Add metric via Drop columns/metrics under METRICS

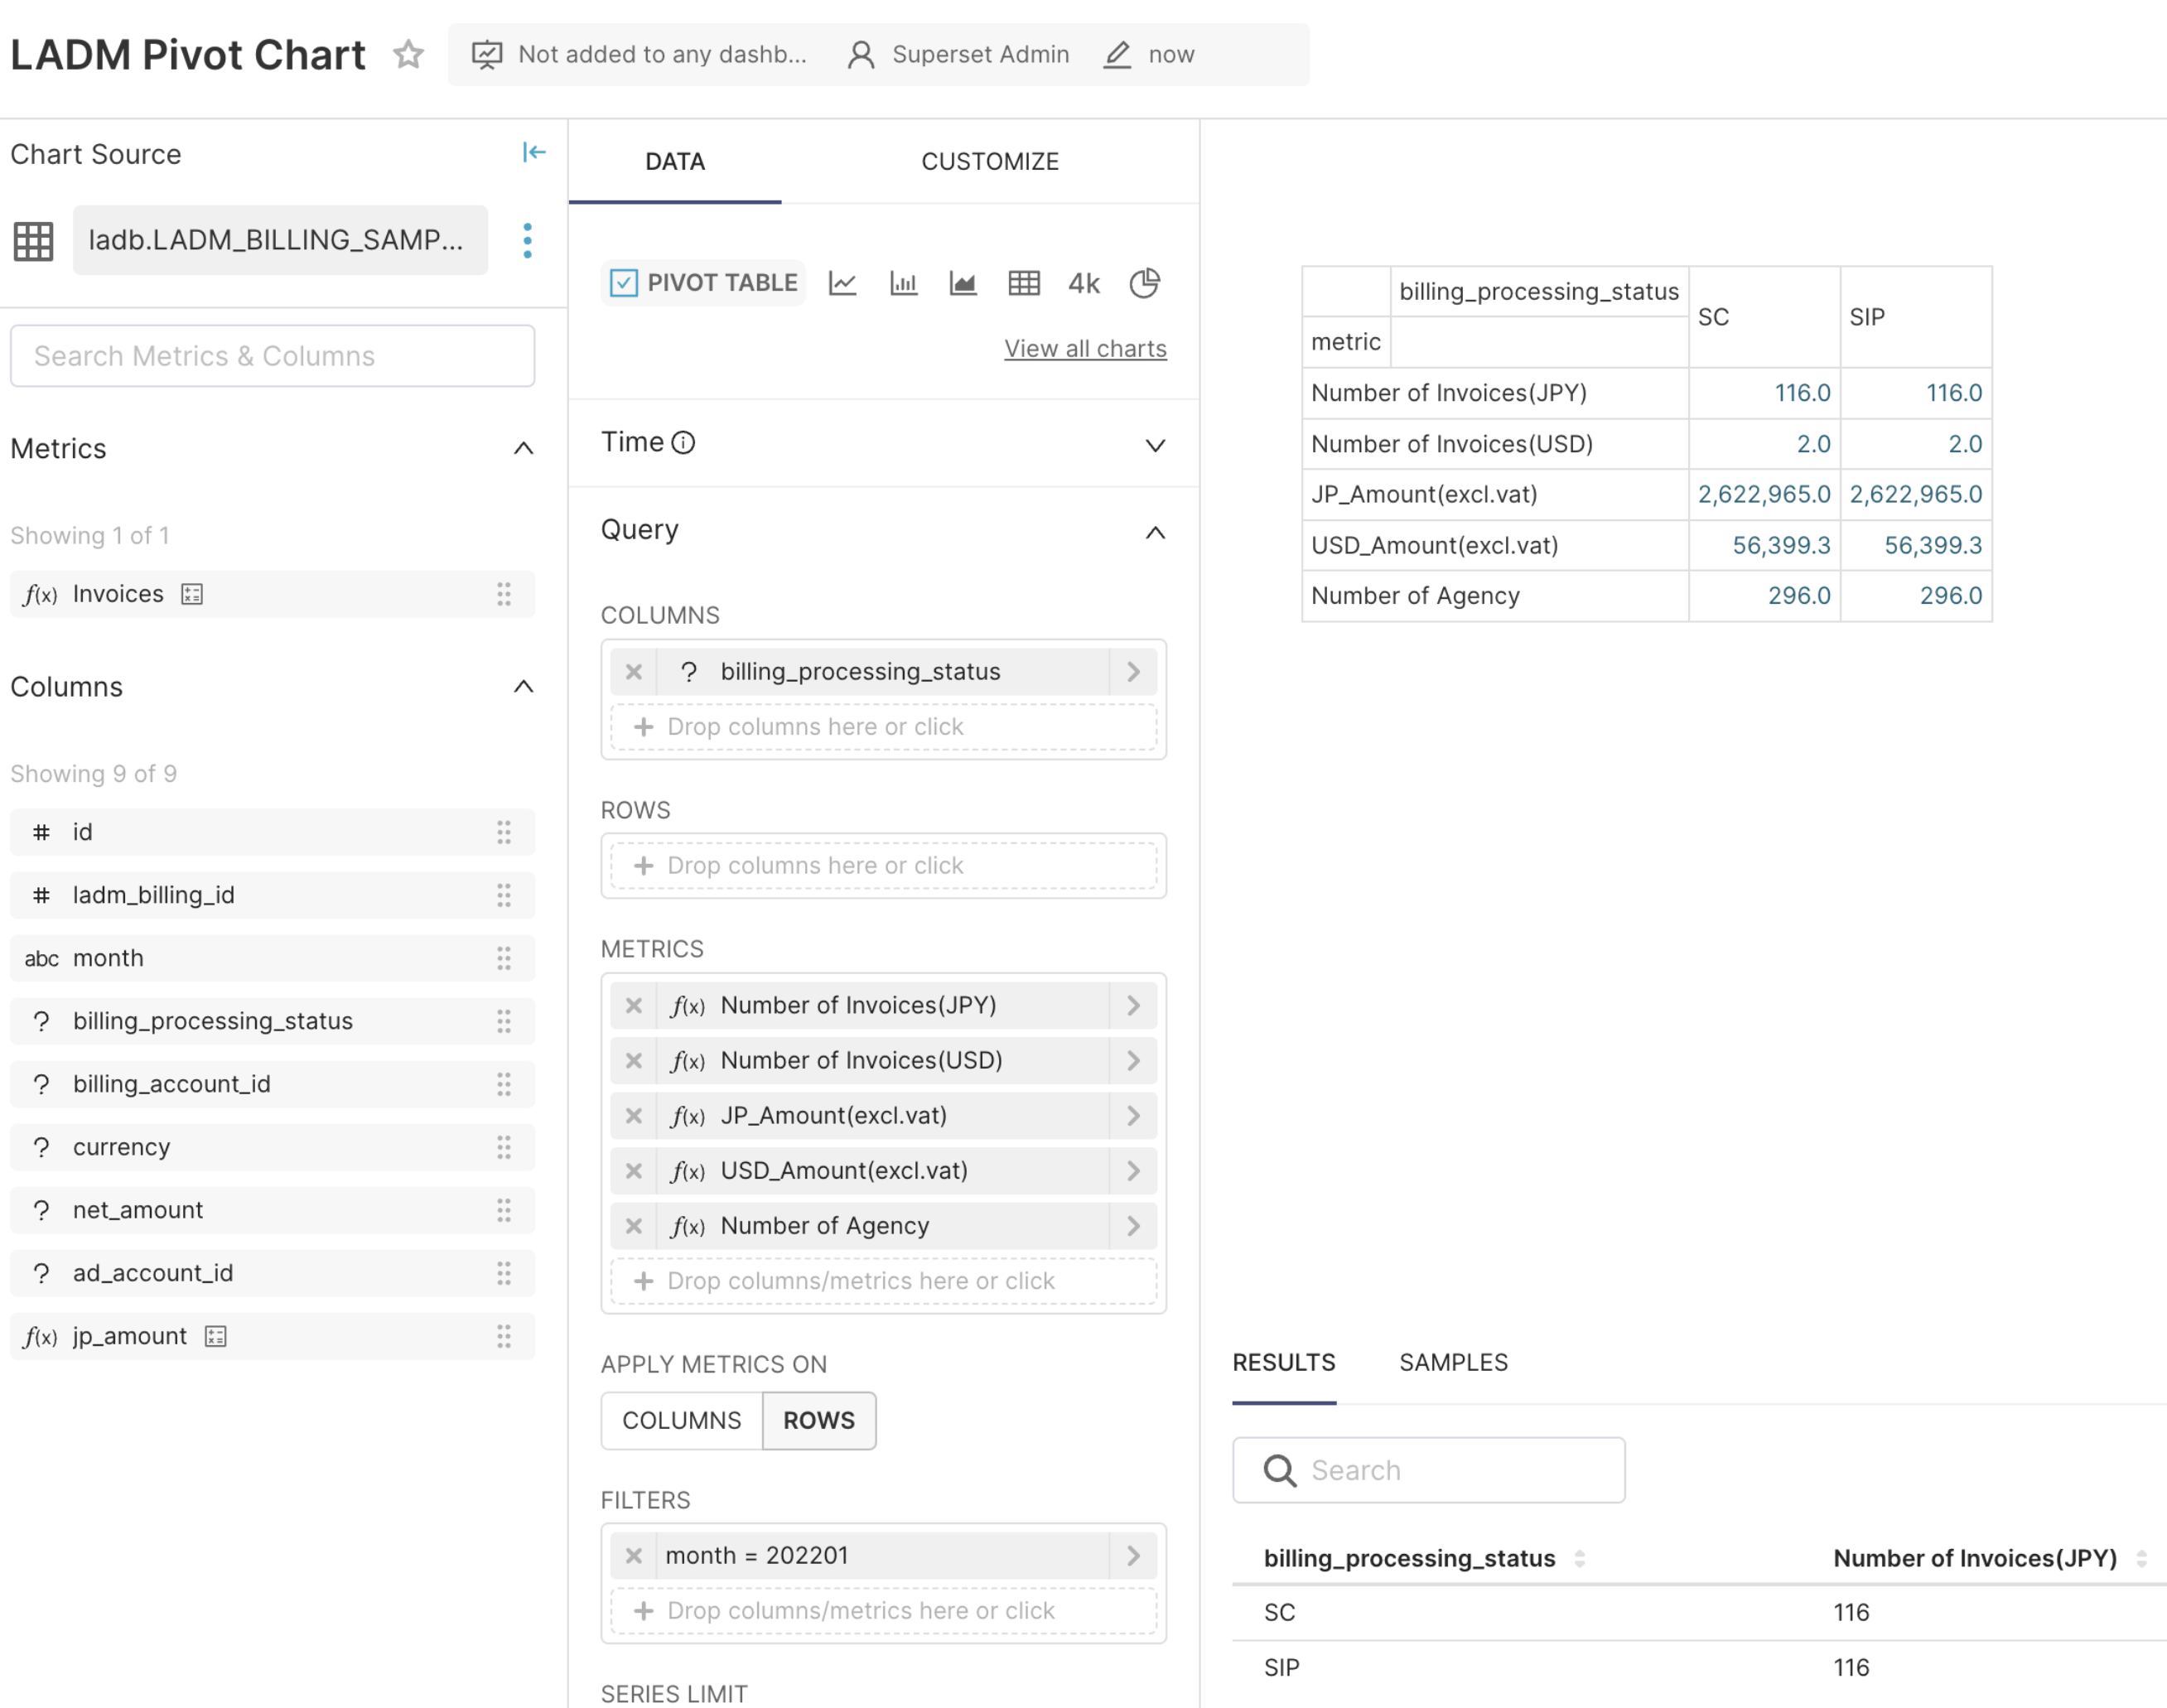(x=884, y=1281)
